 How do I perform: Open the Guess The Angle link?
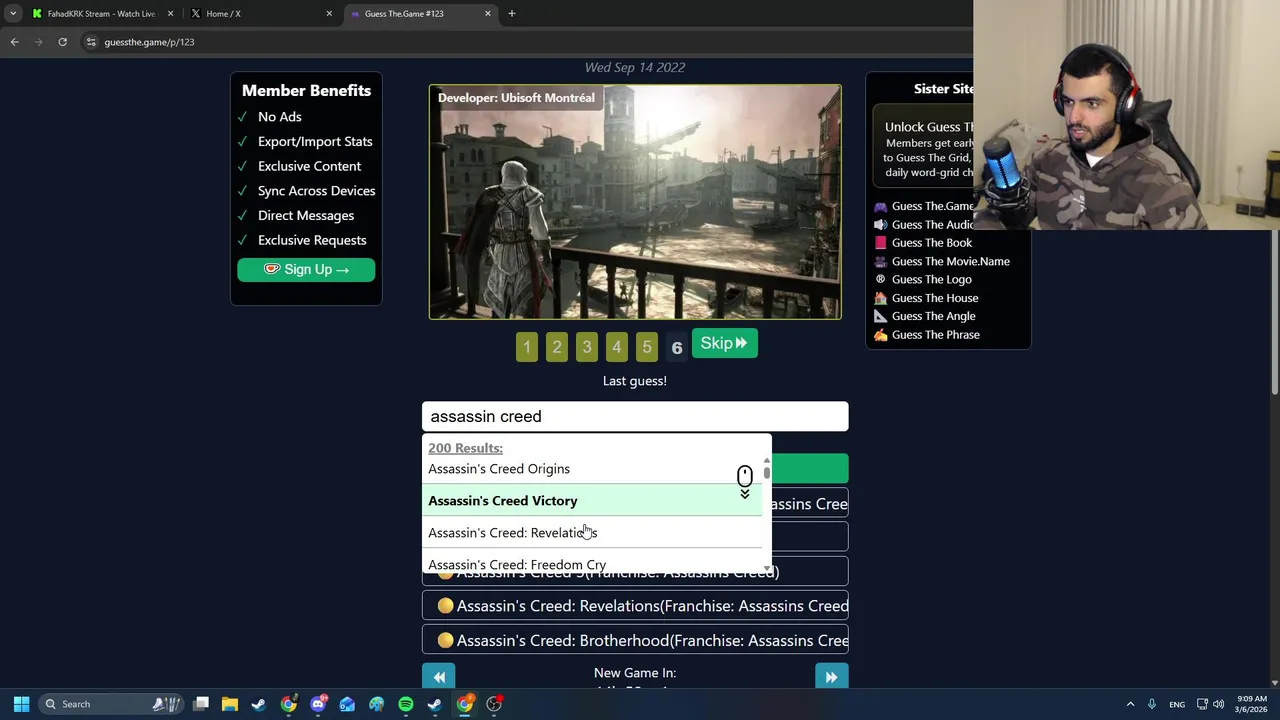tap(925, 316)
